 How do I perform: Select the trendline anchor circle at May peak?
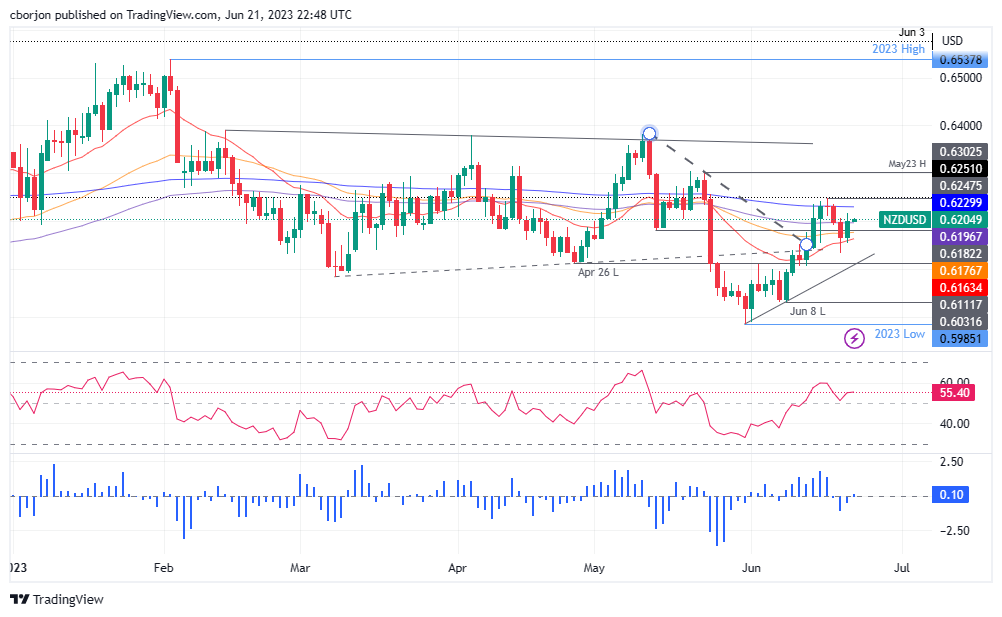(649, 133)
